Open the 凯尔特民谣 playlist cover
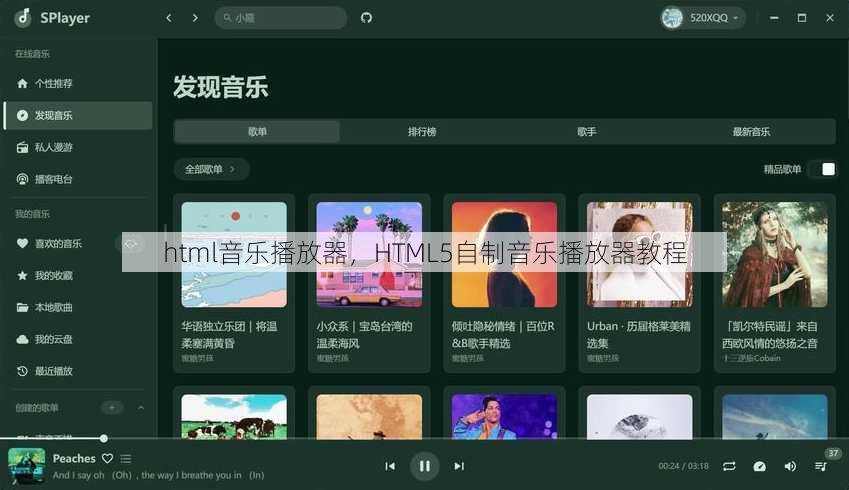This screenshot has height=490, width=849. (775, 254)
